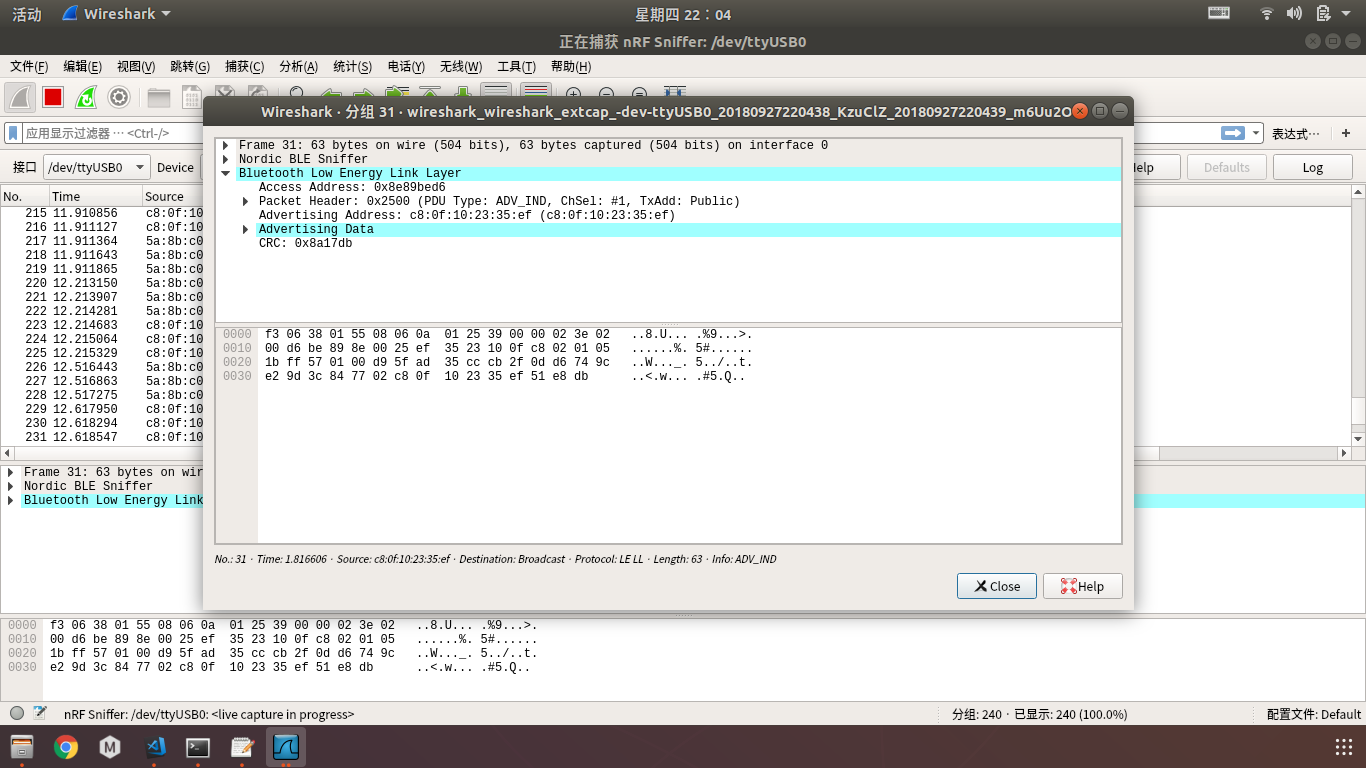The width and height of the screenshot is (1366, 768).
Task: Open capture file properties pencil icon
Action: [40, 713]
